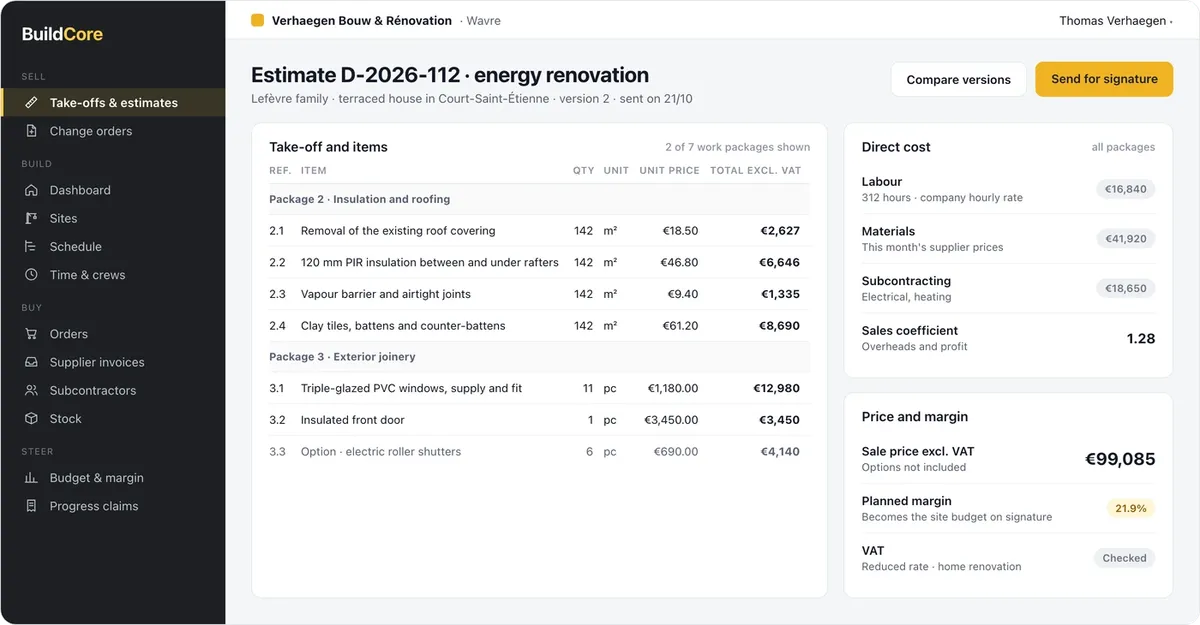The width and height of the screenshot is (1200, 625).
Task: Click Send for signature button
Action: coord(1104,79)
